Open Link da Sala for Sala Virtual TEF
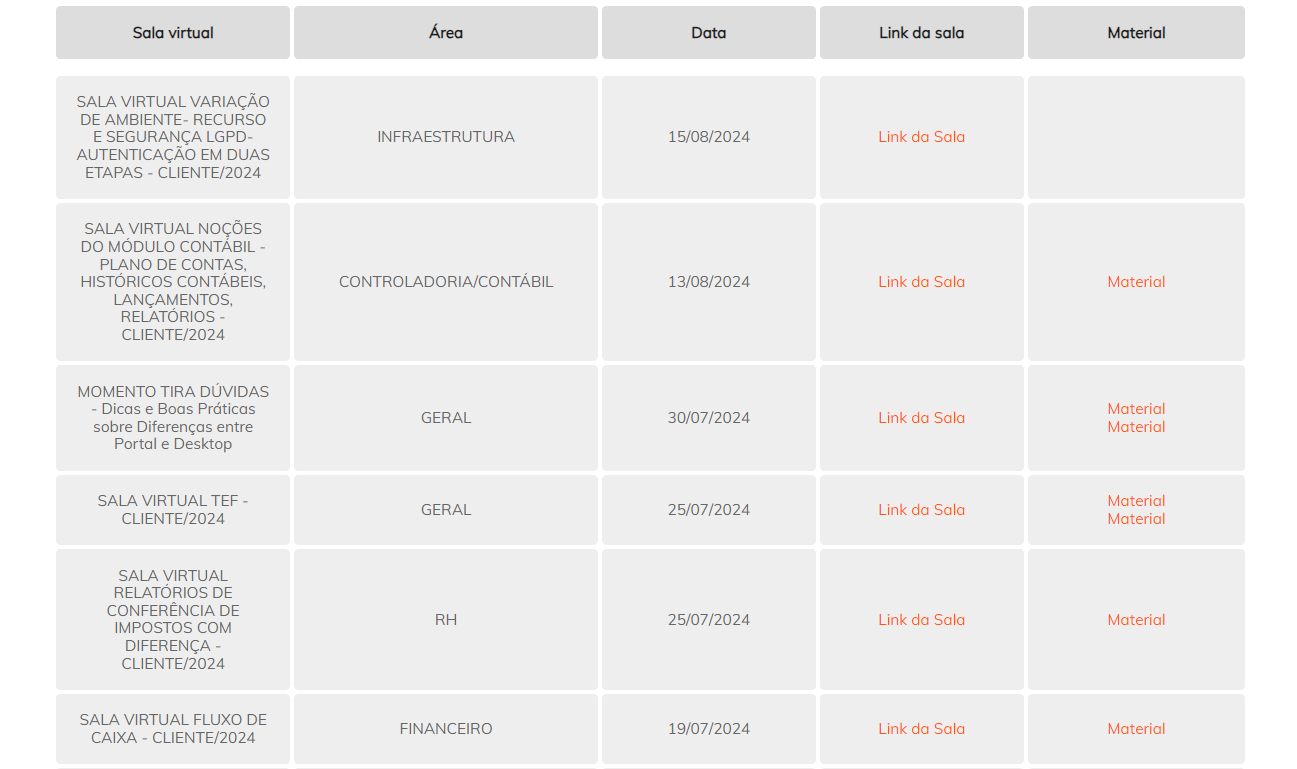1297x769 pixels. click(x=921, y=510)
